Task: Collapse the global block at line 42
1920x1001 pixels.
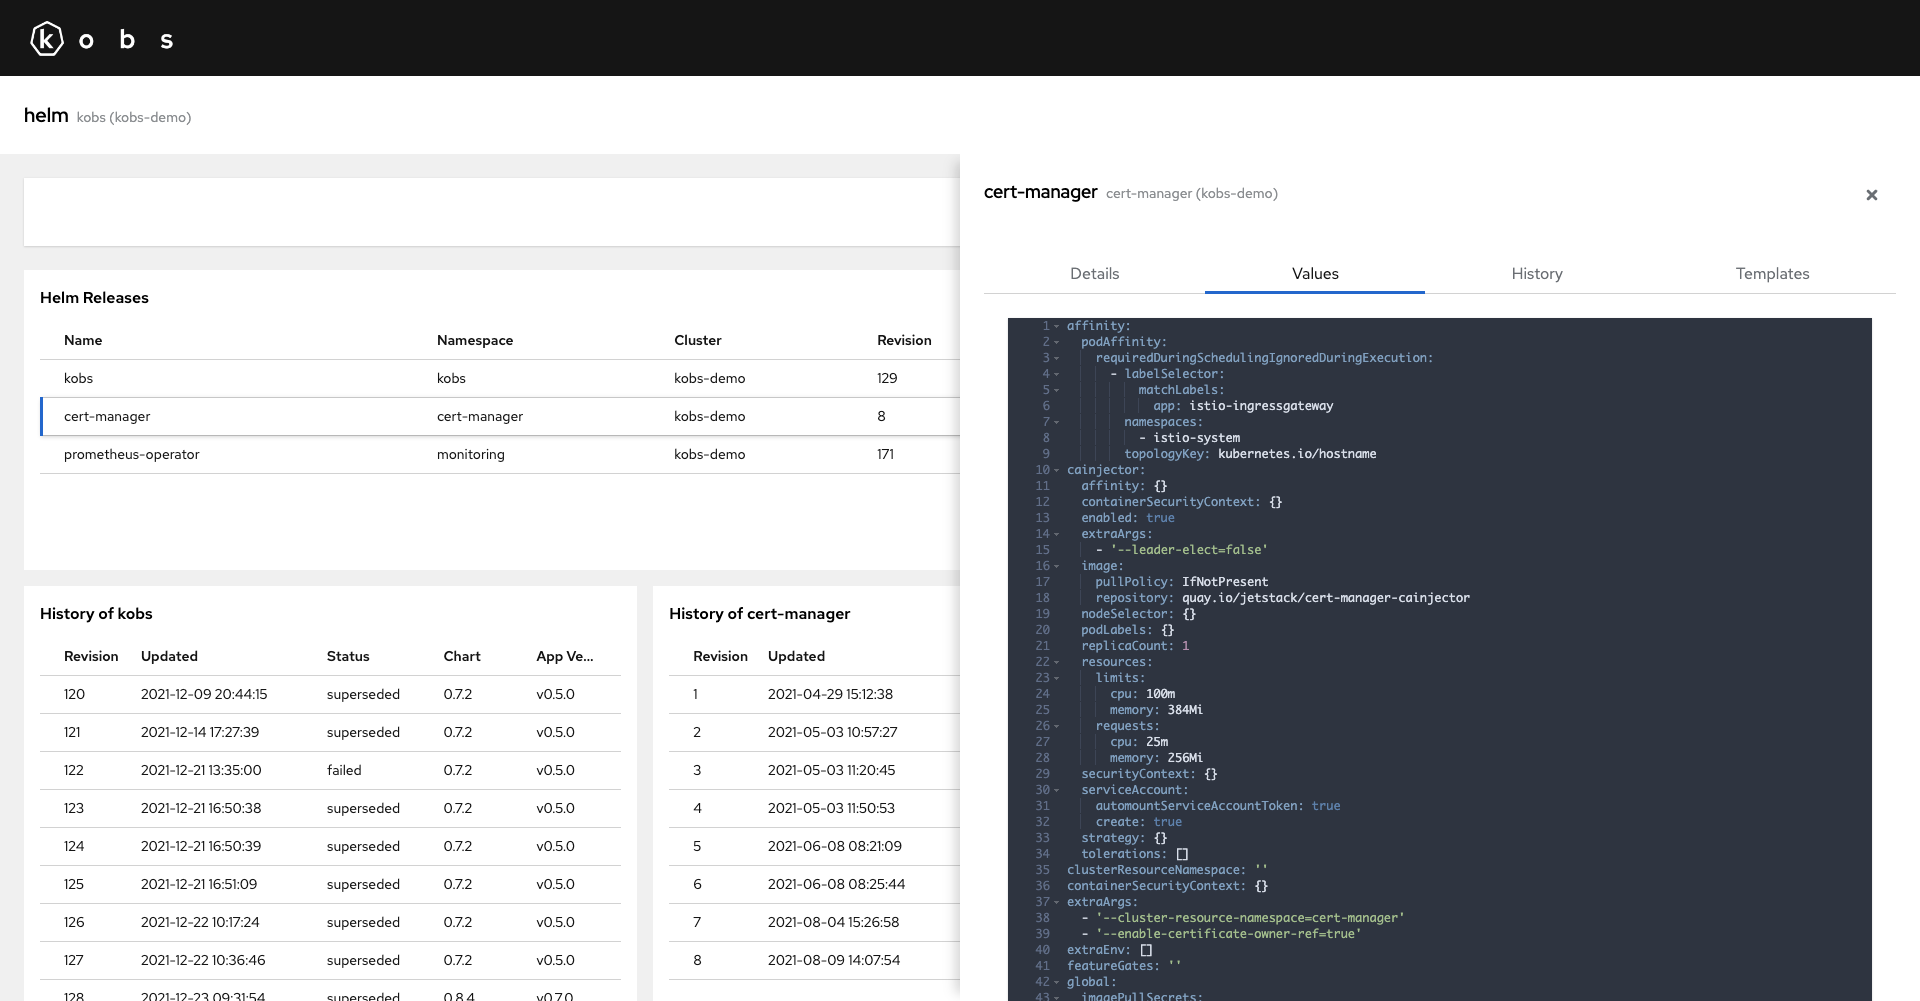Action: pos(1057,982)
